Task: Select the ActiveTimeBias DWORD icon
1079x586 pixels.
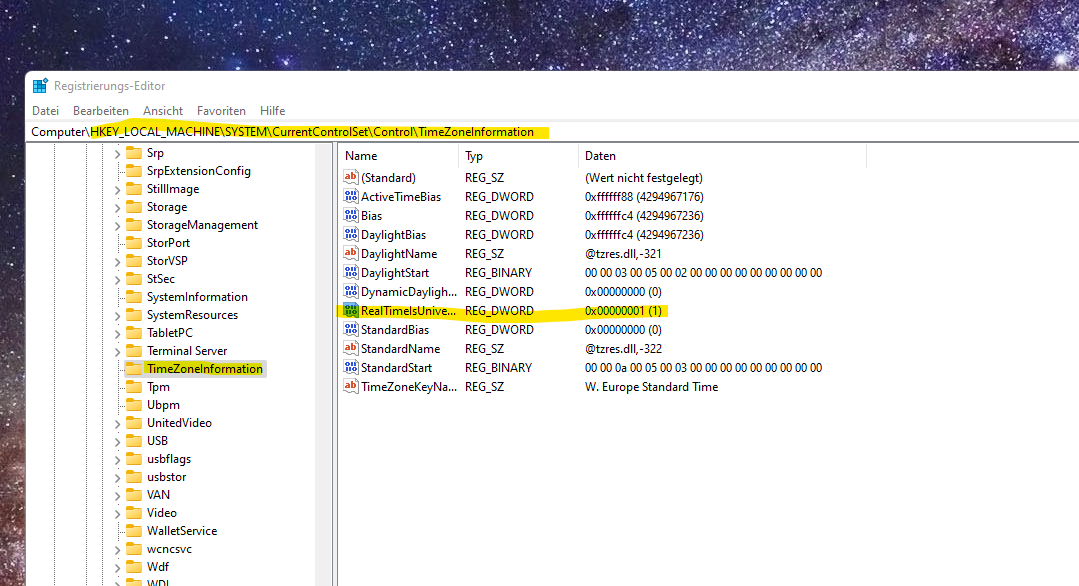Action: point(350,197)
